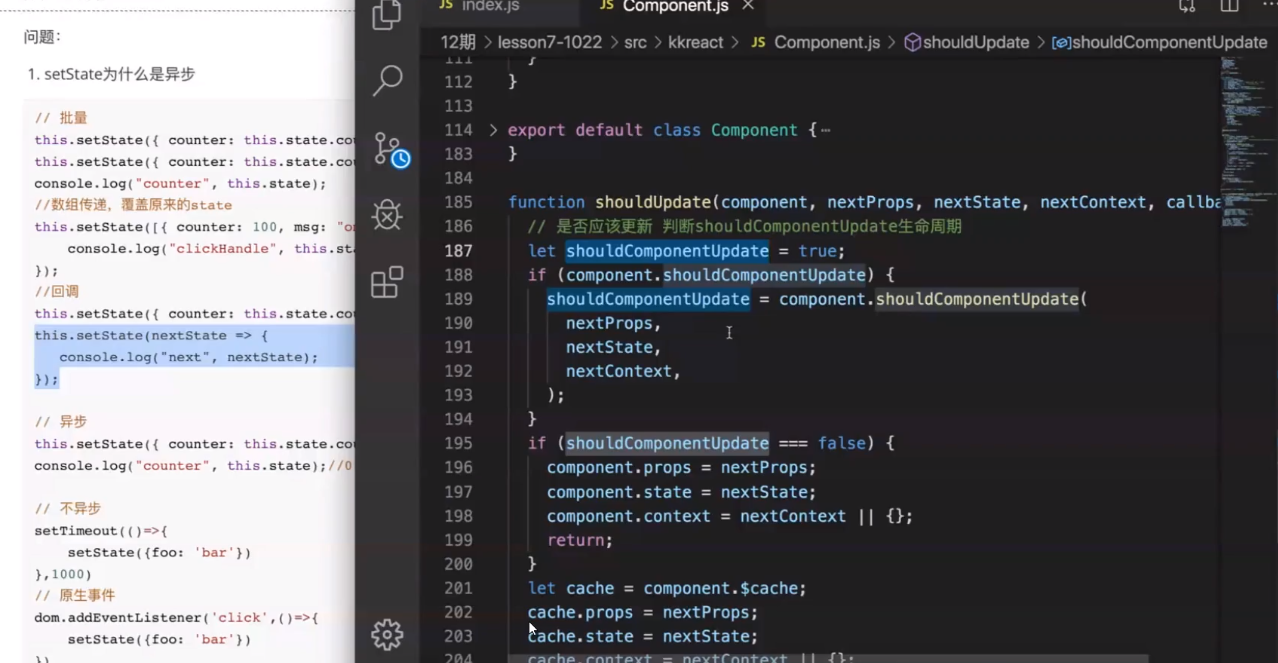This screenshot has width=1278, height=663.
Task: Open the Manage settings gear menu
Action: (x=386, y=634)
